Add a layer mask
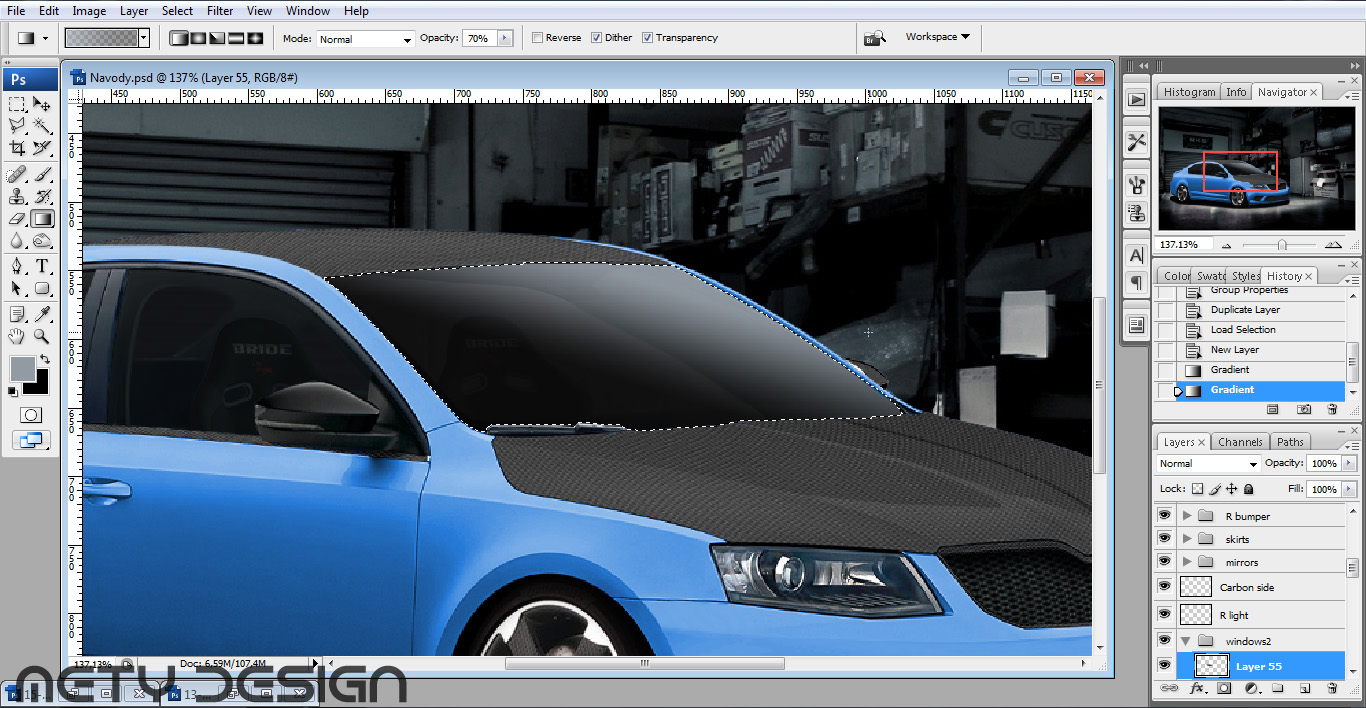 click(1224, 689)
